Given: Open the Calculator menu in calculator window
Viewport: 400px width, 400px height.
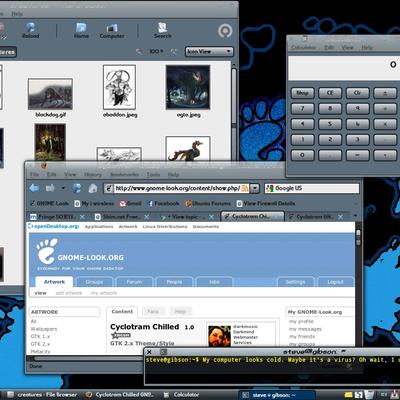Looking at the screenshot, I should click(303, 48).
